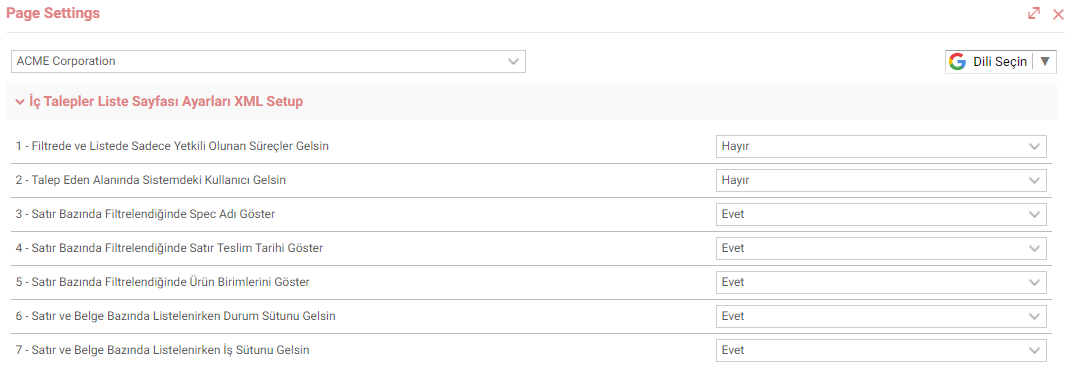Click the chevron arrow of ACME Corporation dropdown

coord(513,61)
